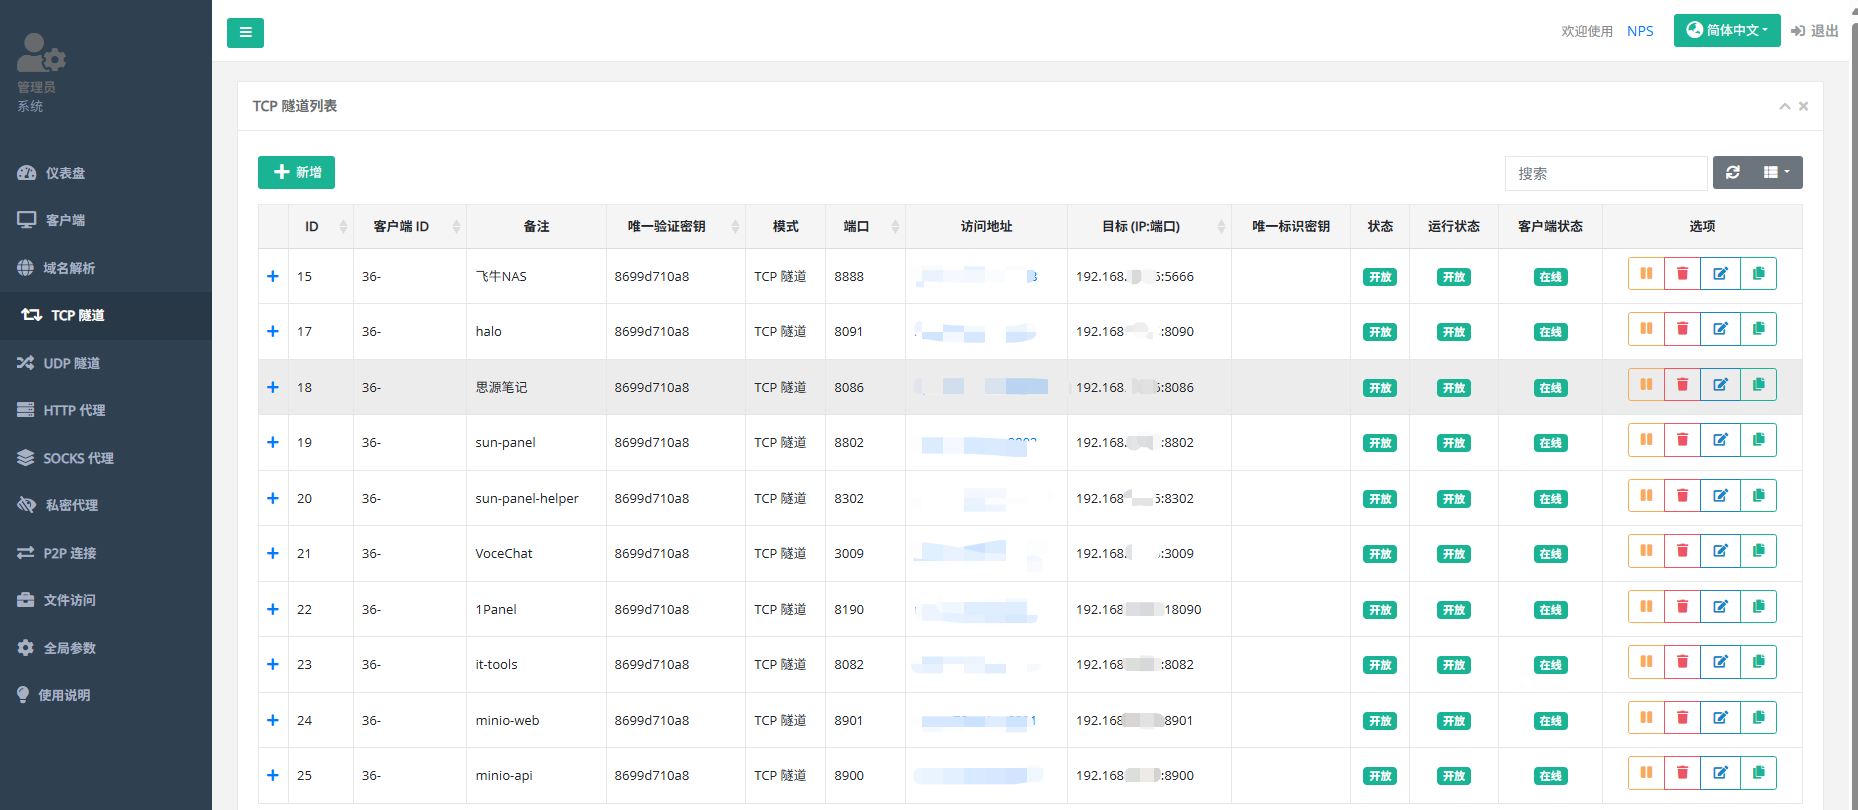Screen dimensions: 1858x810
Task: Pause the 思源笔记 tunnel
Action: coord(1646,385)
